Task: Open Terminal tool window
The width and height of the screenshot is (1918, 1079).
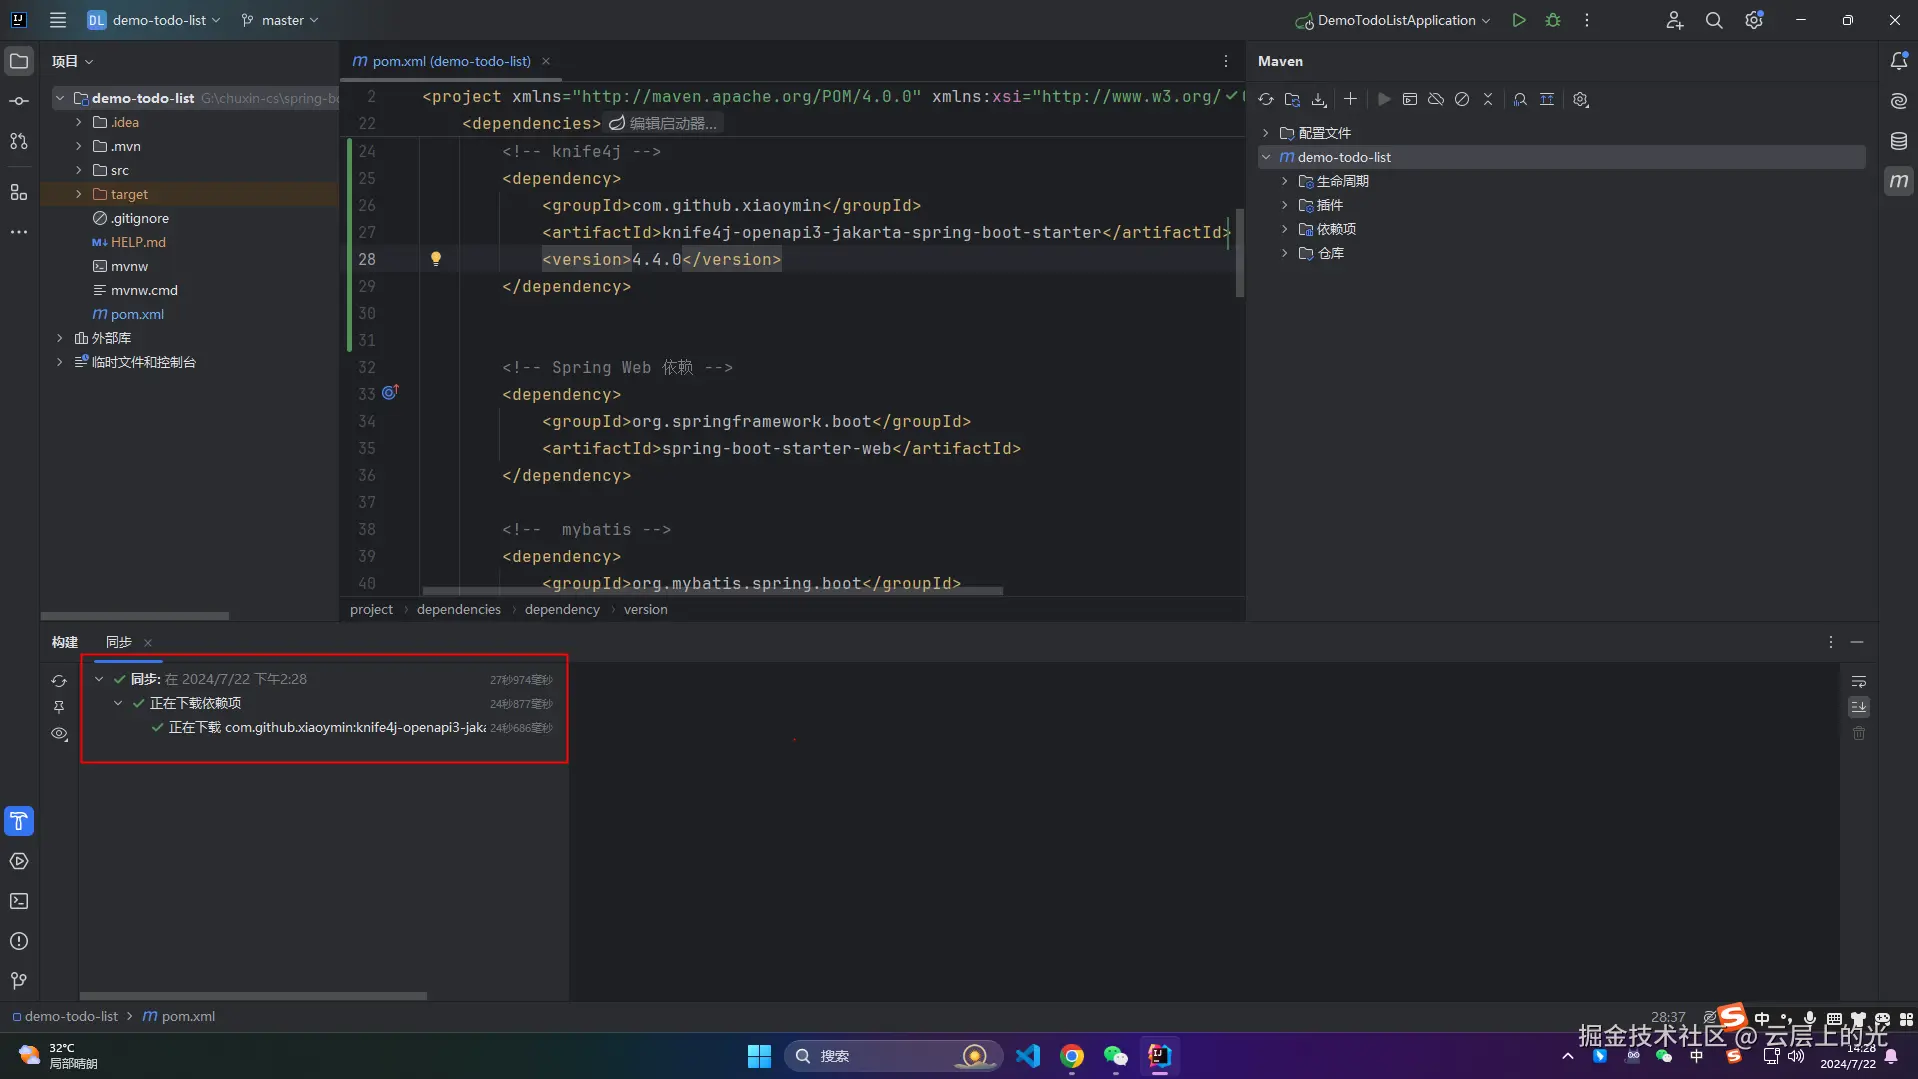Action: pos(19,901)
